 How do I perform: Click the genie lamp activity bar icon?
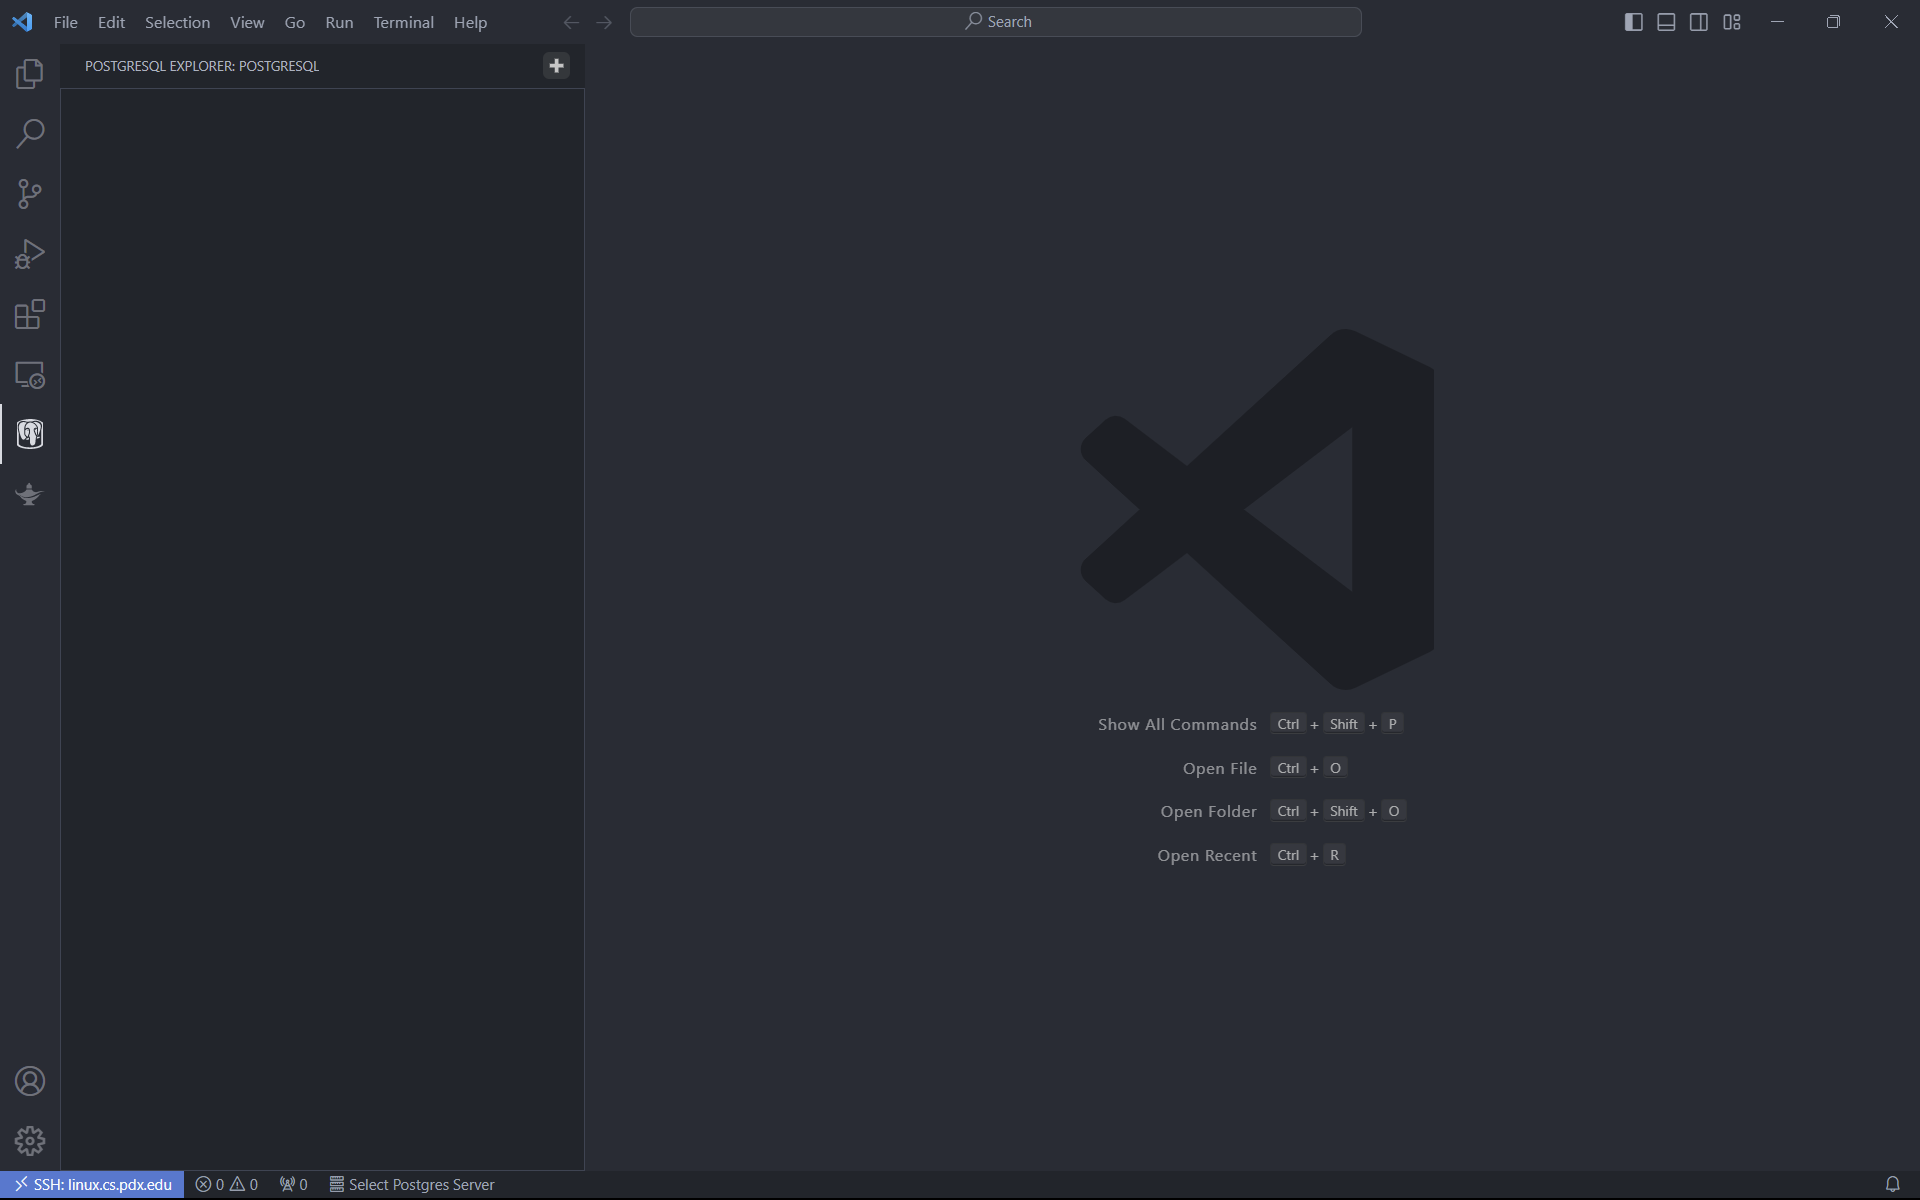30,494
